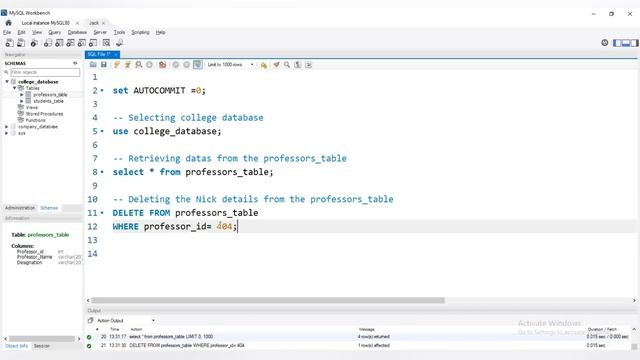Toggle continue-on-error execution icon

tap(162, 65)
